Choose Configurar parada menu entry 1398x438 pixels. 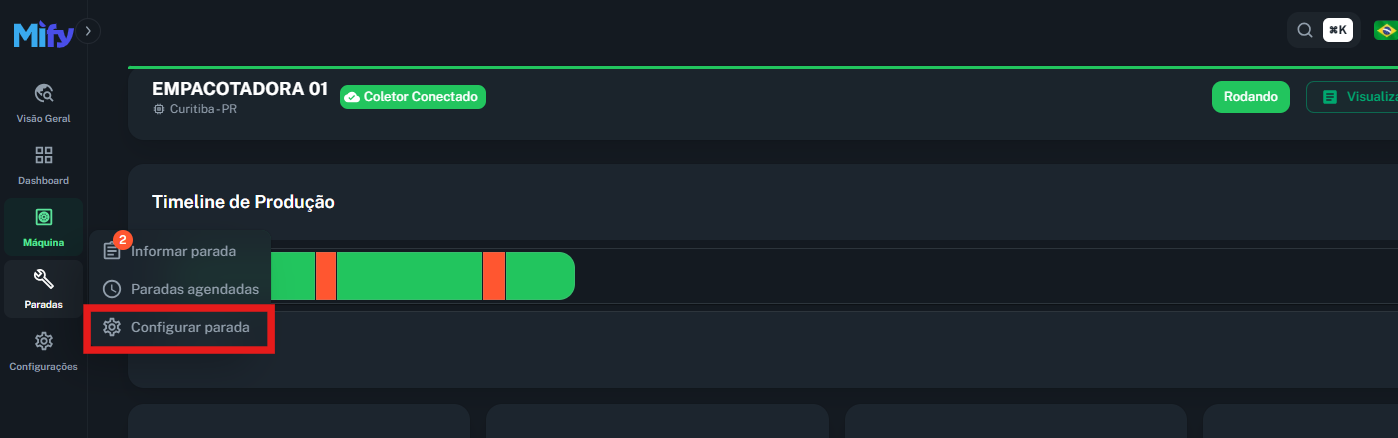190,327
